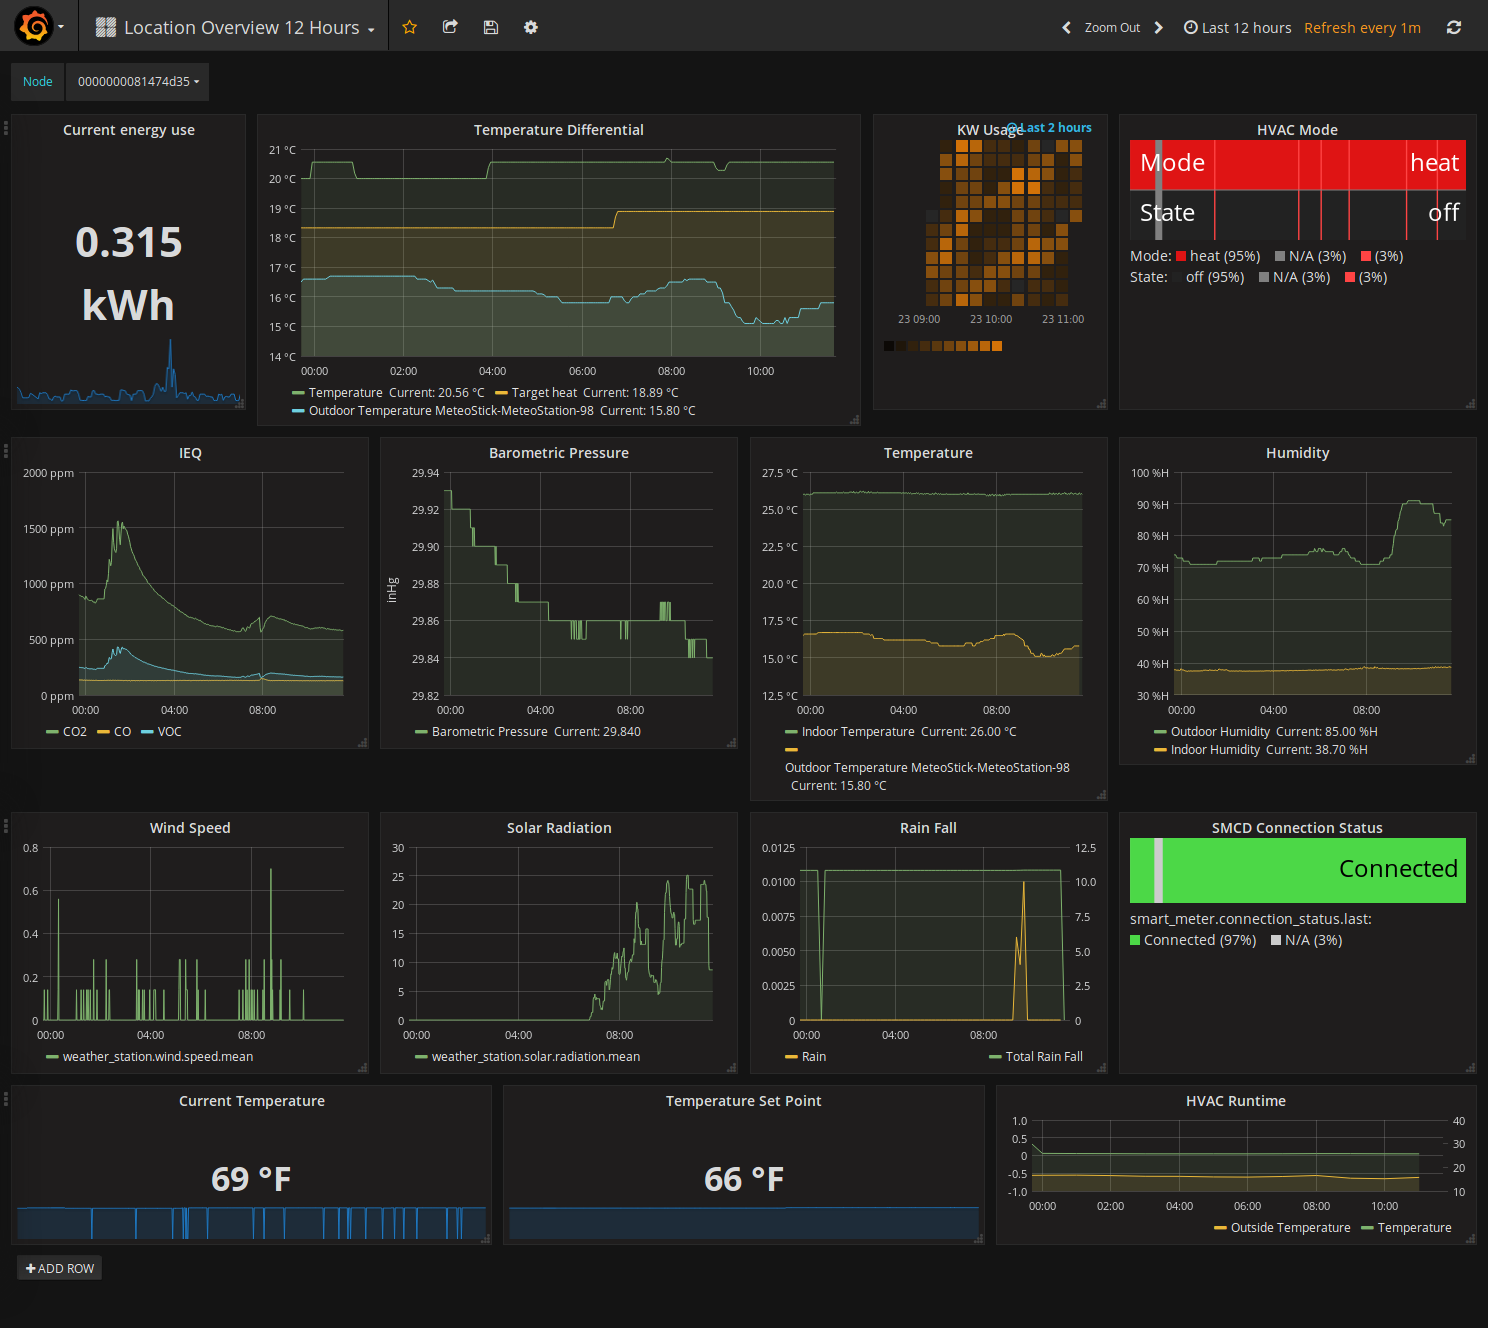Toggle Outdoor Humidity series in legend
The width and height of the screenshot is (1488, 1328).
[1220, 732]
